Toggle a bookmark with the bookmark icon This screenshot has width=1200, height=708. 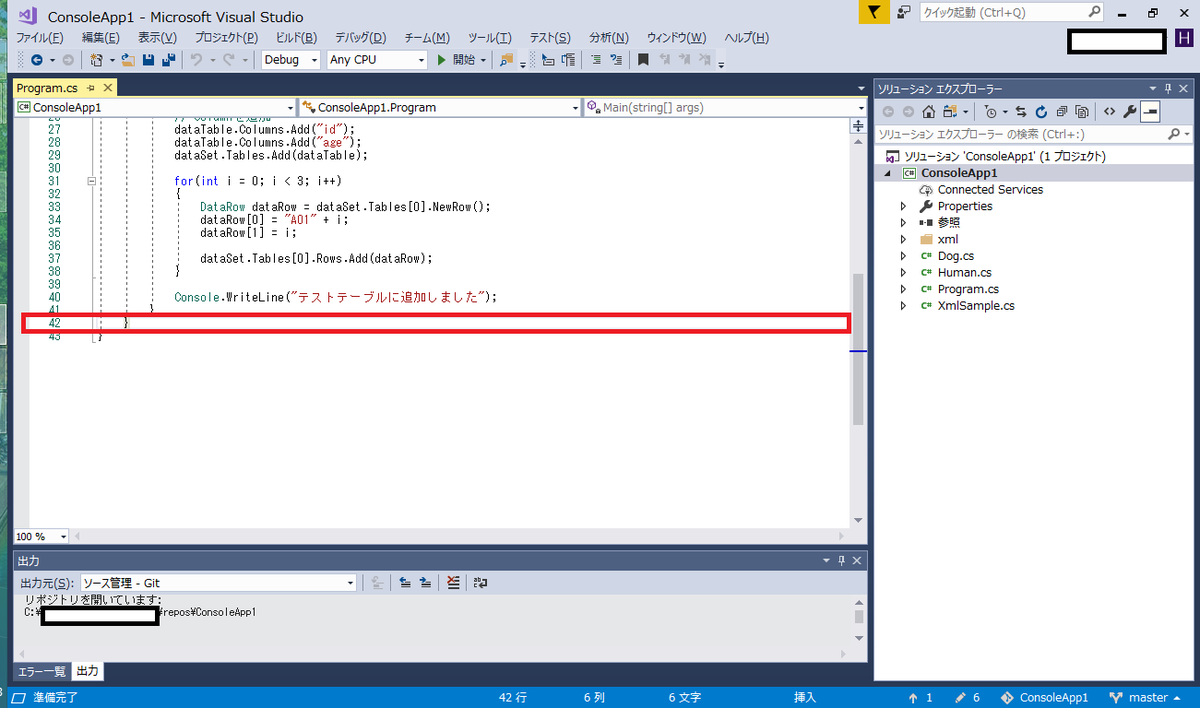click(x=643, y=60)
